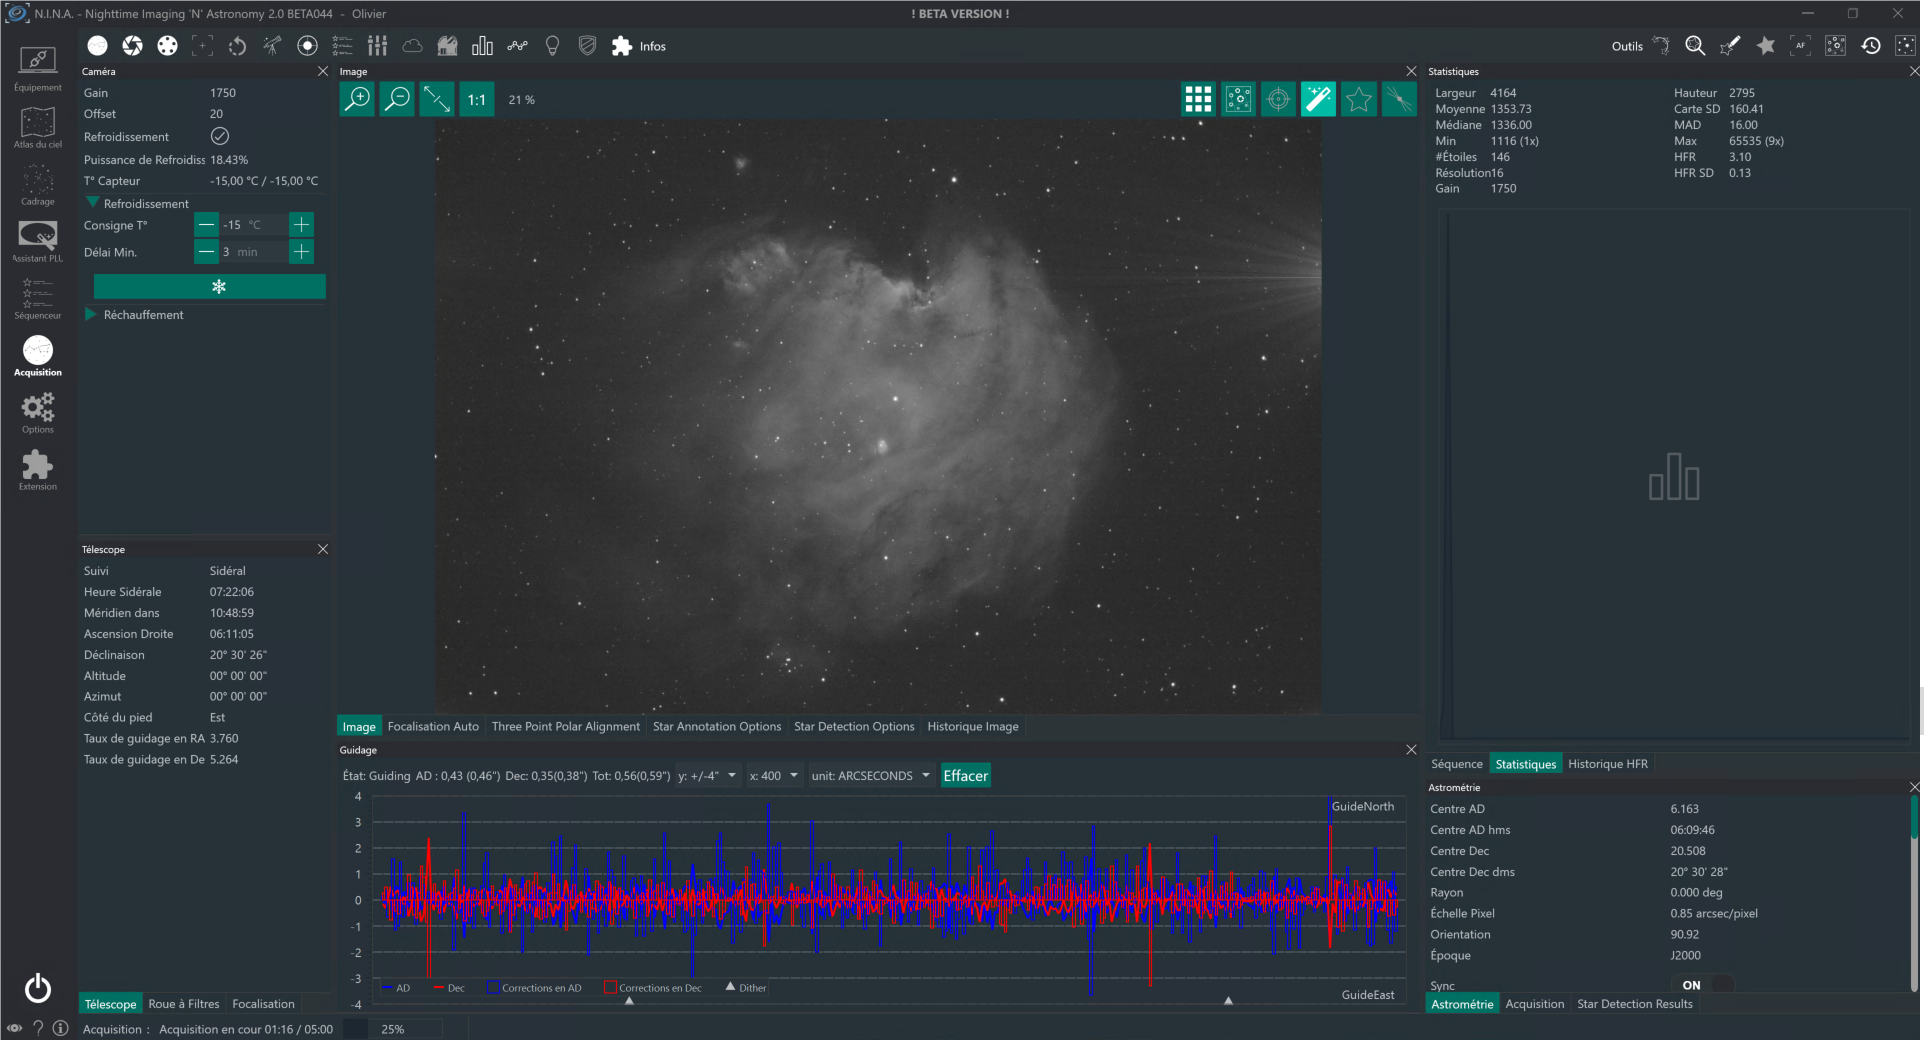1924x1040 pixels.
Task: Toggle Corrections en AD legend checkbox
Action: (x=493, y=988)
